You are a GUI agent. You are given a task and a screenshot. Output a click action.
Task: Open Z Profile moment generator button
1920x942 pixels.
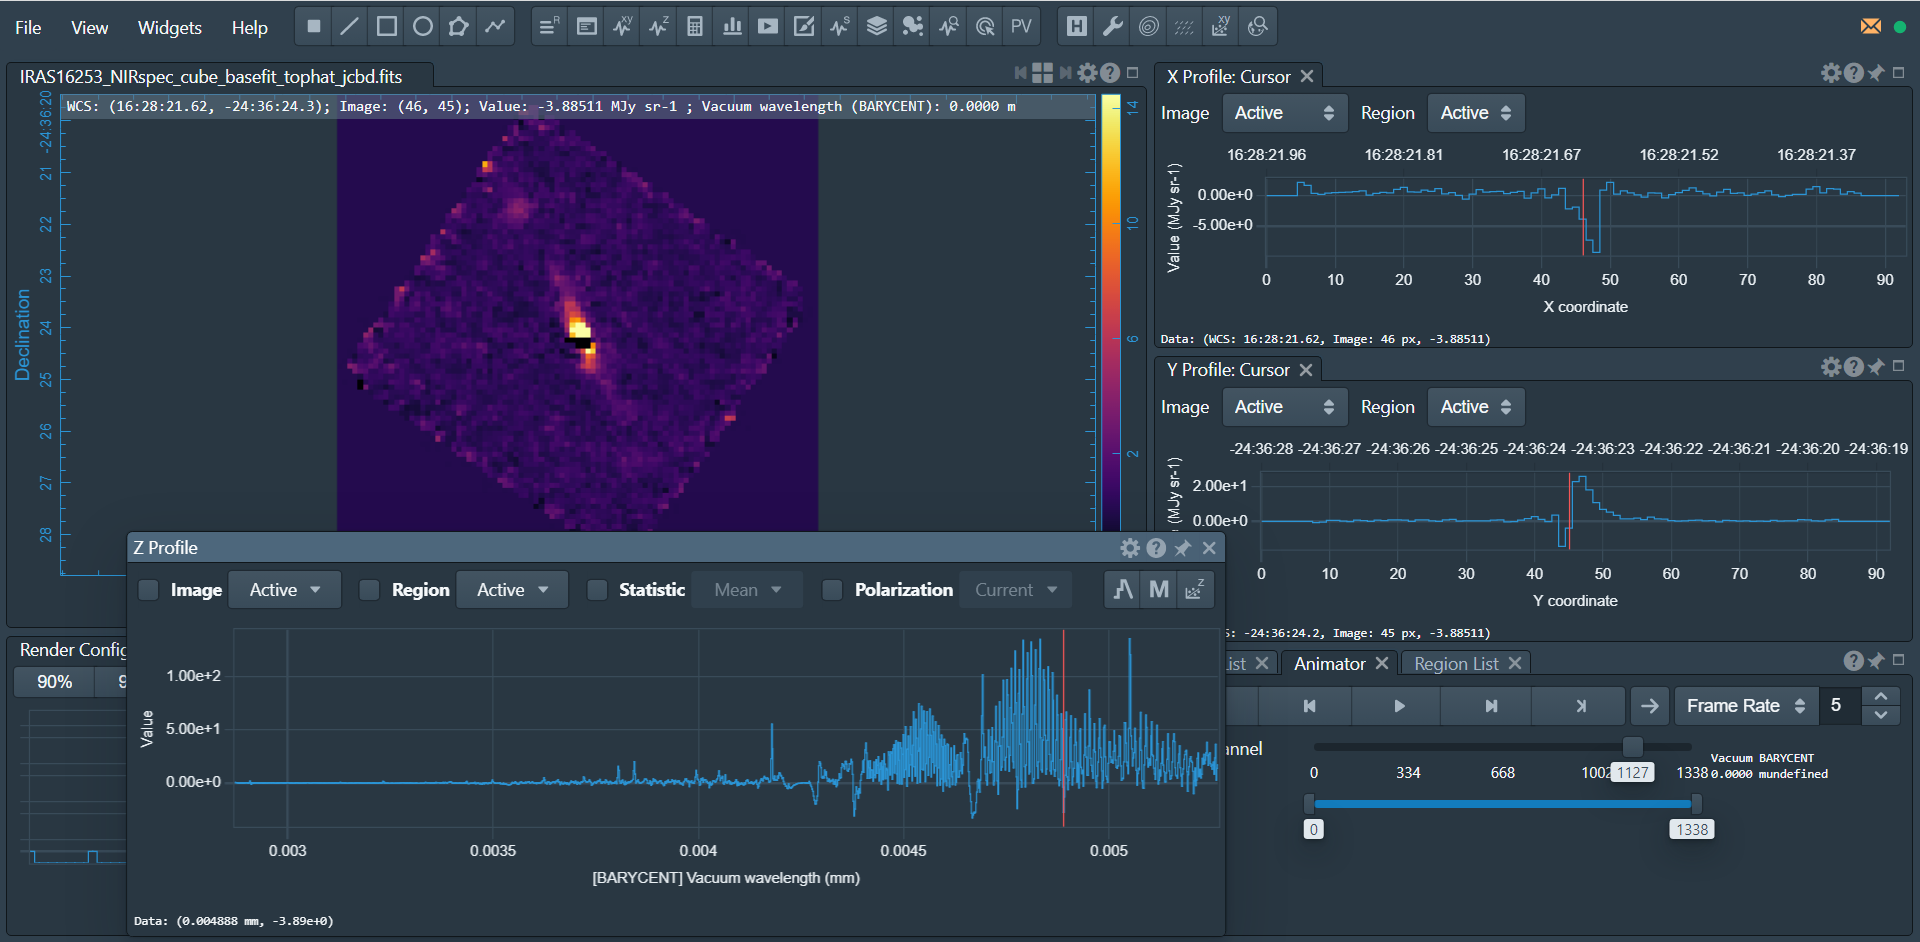(1159, 590)
